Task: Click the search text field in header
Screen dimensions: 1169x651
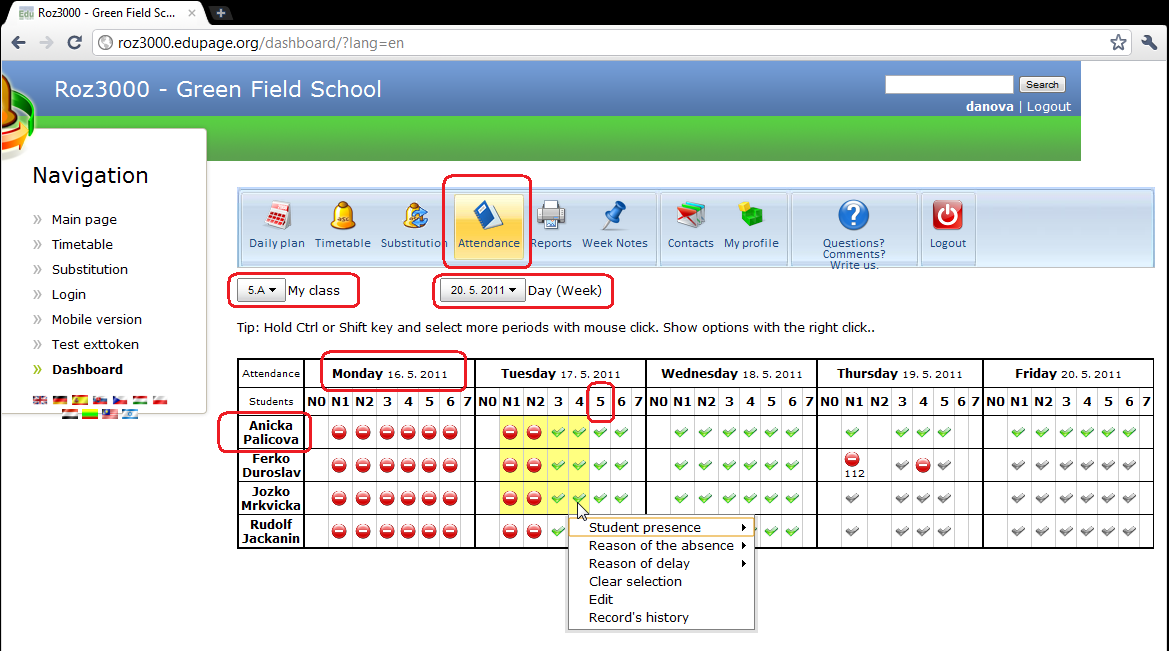Action: pyautogui.click(x=949, y=85)
